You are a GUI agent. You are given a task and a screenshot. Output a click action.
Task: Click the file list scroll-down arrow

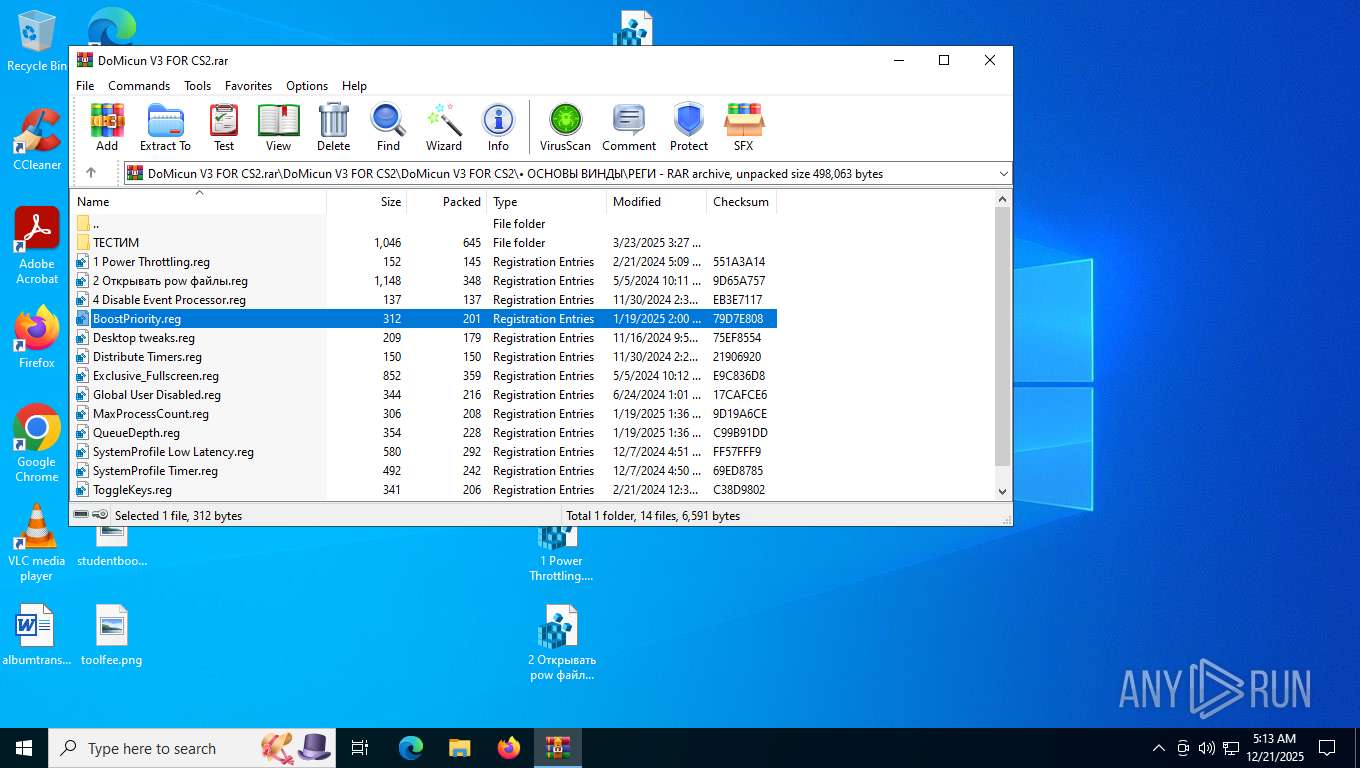tap(1003, 491)
